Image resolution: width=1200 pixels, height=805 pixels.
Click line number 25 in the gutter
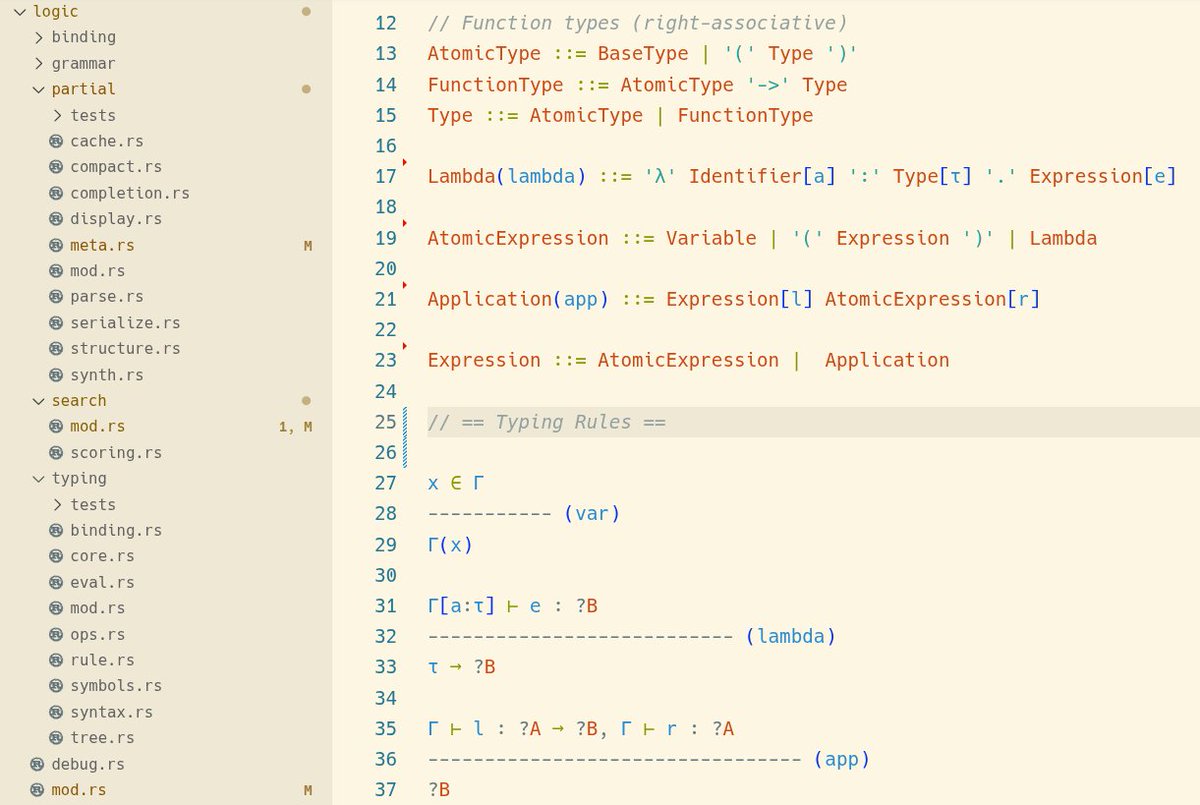(x=385, y=422)
